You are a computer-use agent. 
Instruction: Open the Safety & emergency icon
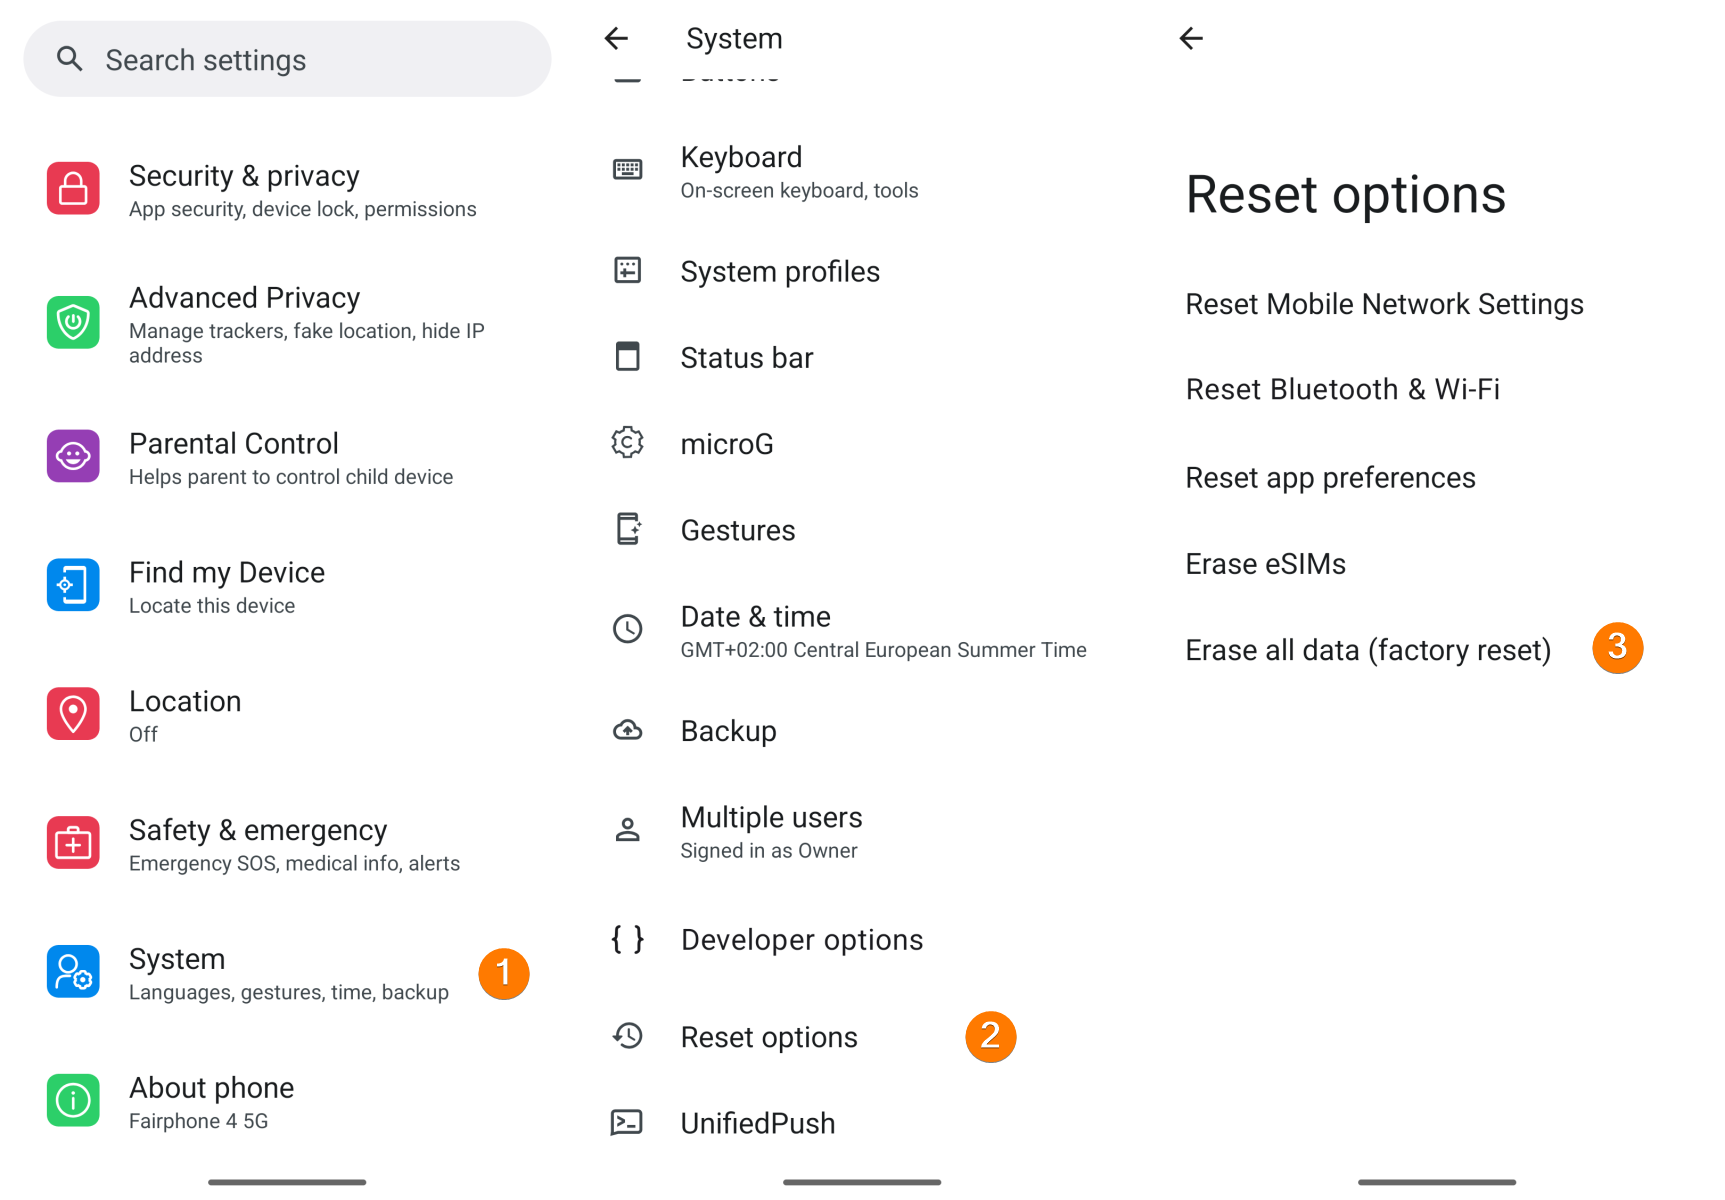[x=73, y=843]
